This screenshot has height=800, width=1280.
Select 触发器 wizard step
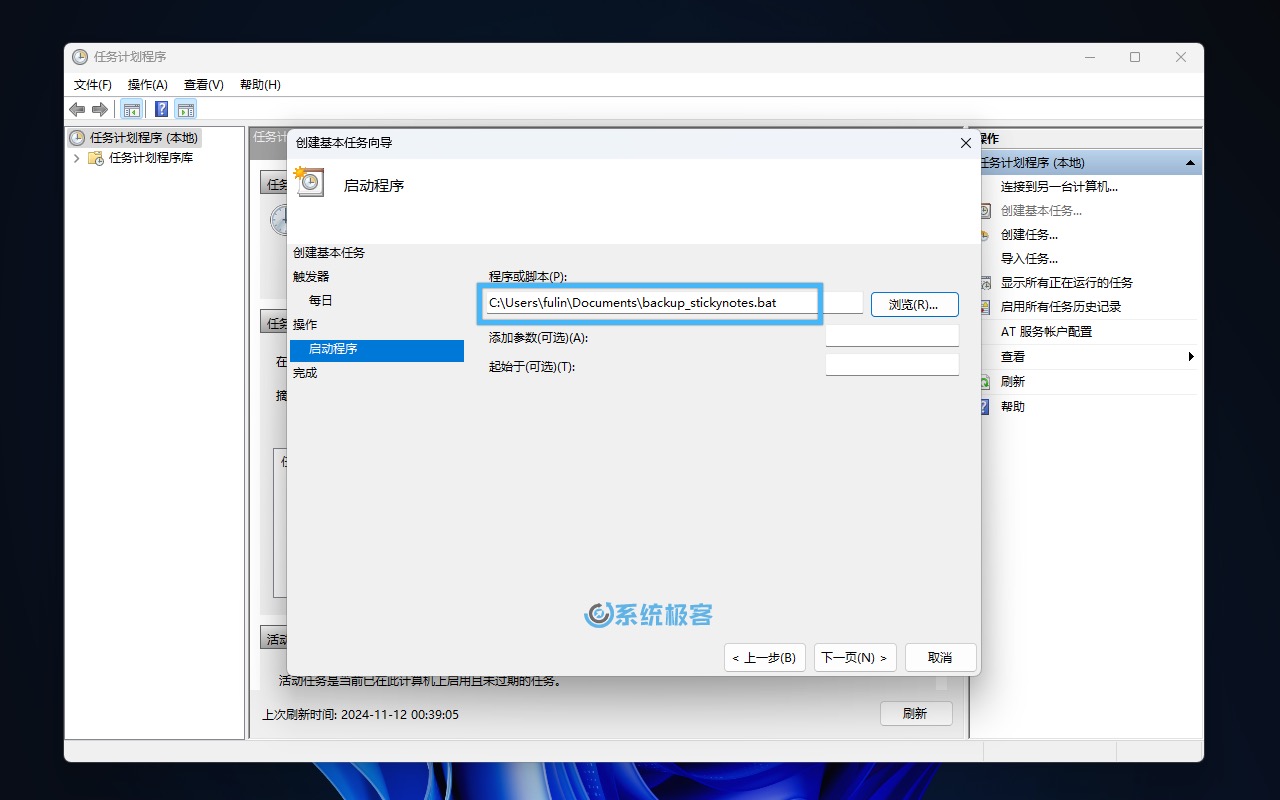[311, 276]
